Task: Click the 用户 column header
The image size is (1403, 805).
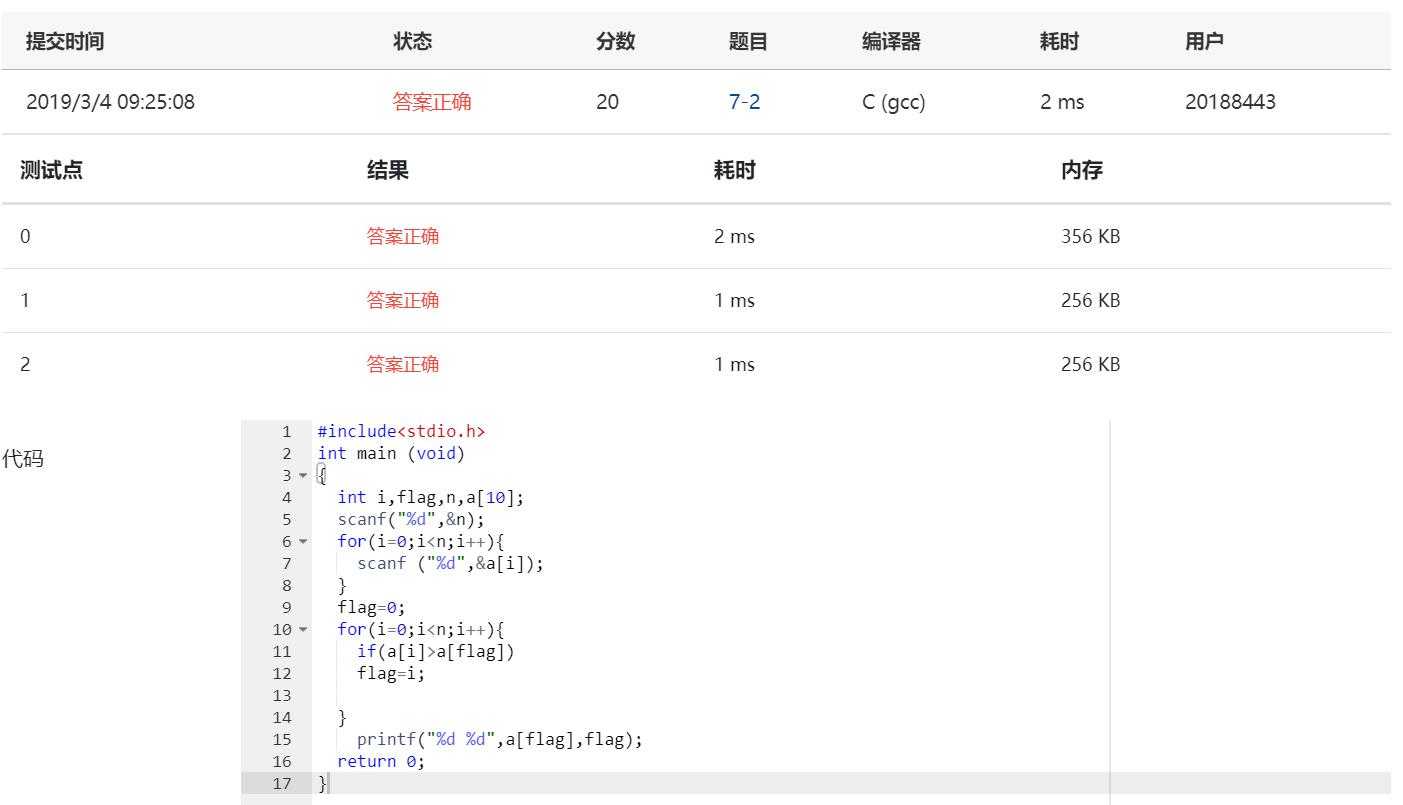Action: pyautogui.click(x=1204, y=41)
